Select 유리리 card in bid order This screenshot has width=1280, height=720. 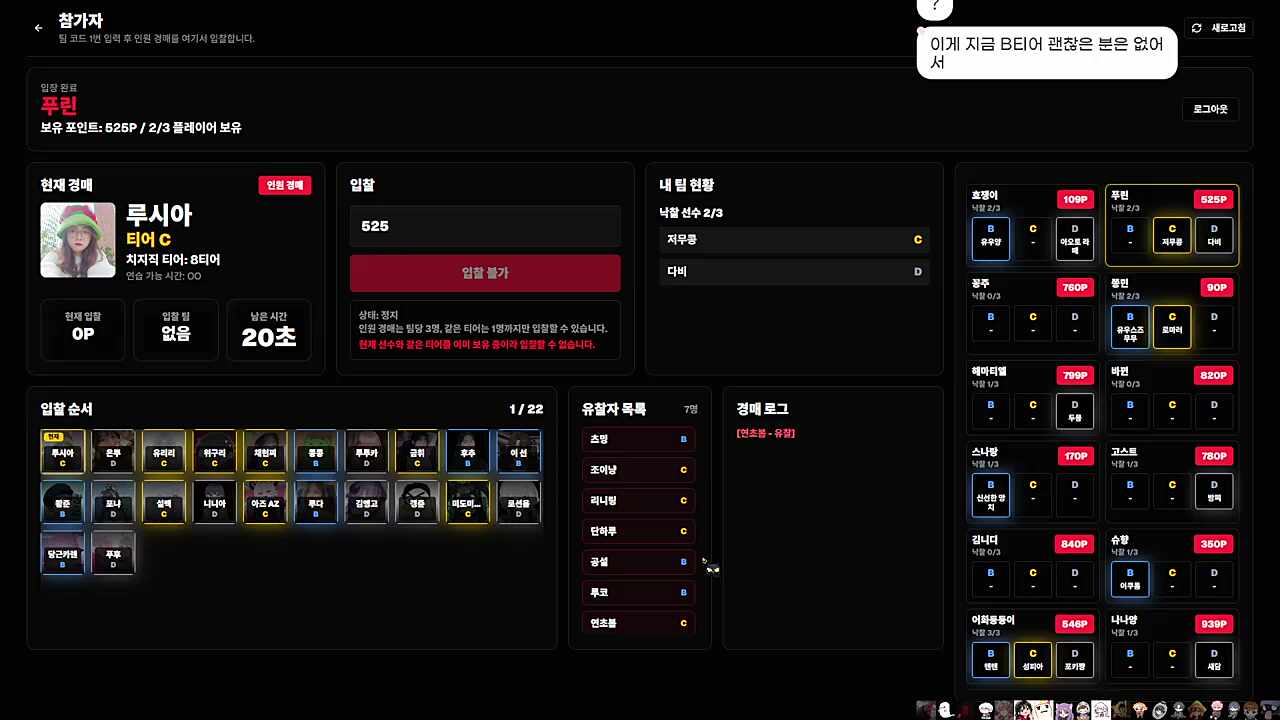click(x=164, y=451)
